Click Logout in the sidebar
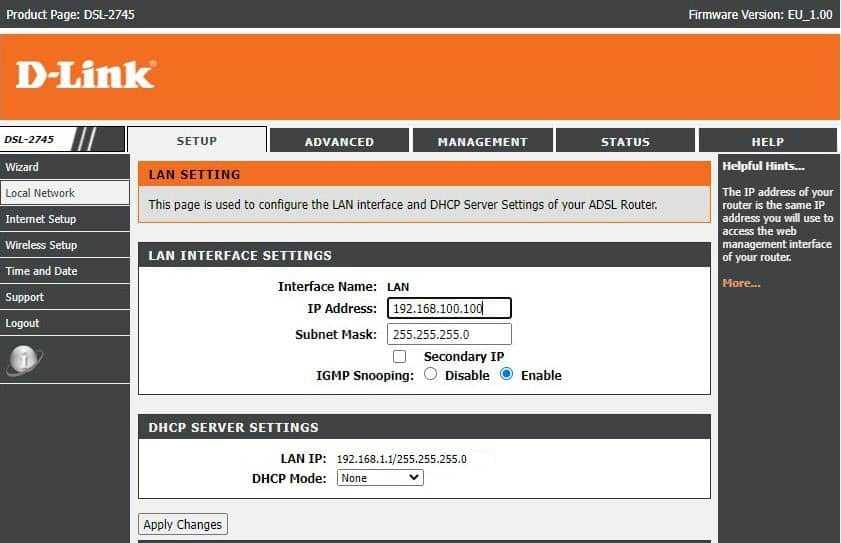Image resolution: width=841 pixels, height=543 pixels. point(64,323)
